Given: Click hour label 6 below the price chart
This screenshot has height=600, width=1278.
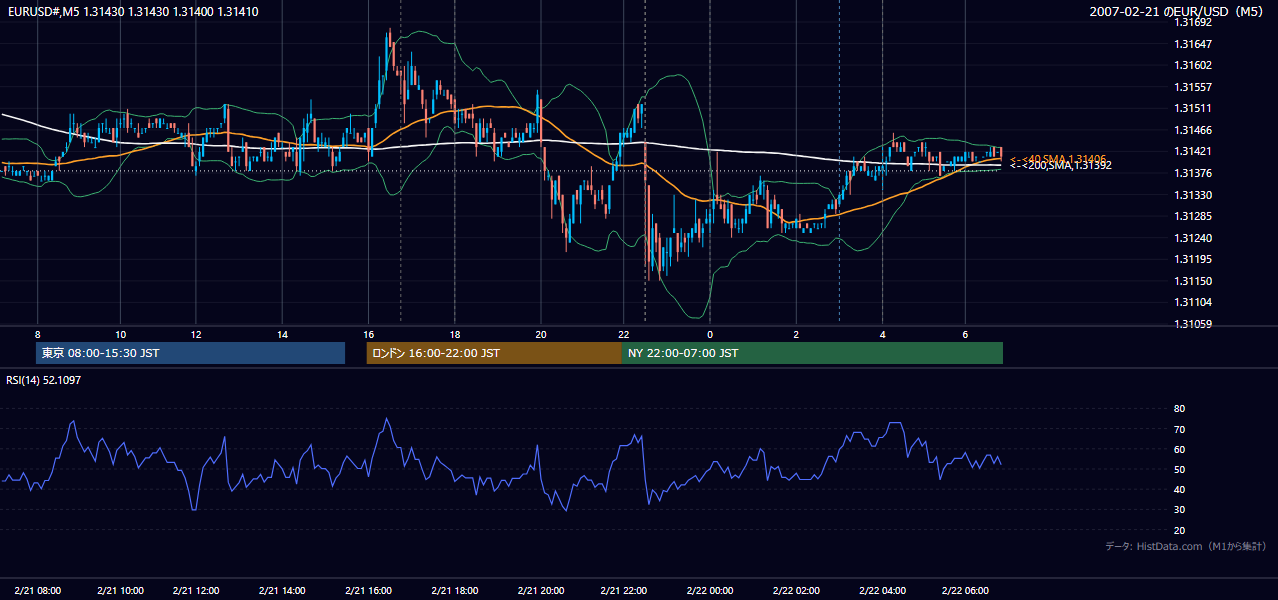Looking at the screenshot, I should coord(964,334).
